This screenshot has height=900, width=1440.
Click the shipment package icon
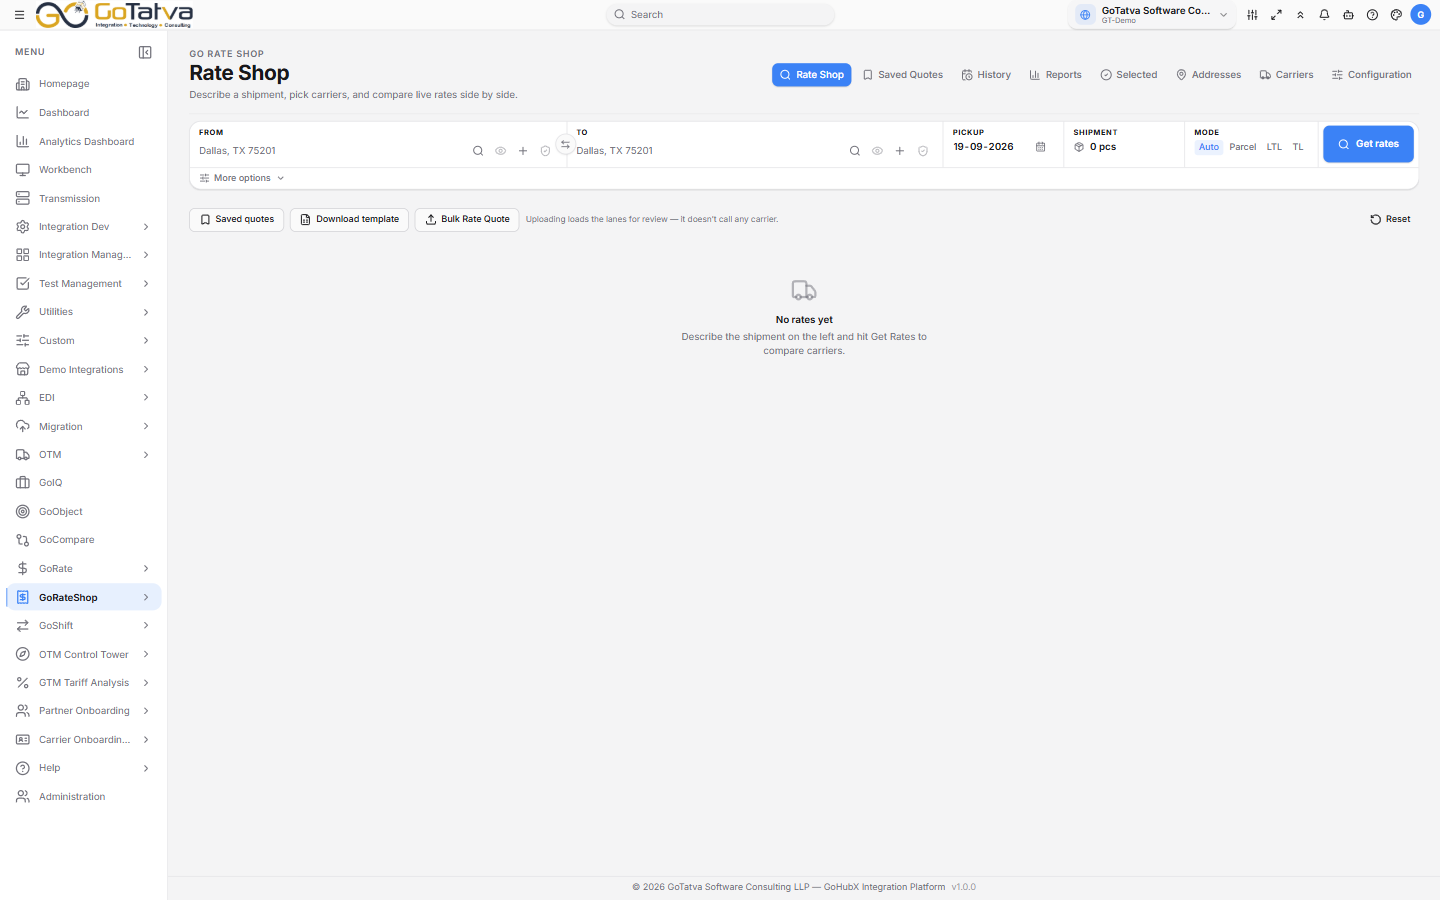1079,147
